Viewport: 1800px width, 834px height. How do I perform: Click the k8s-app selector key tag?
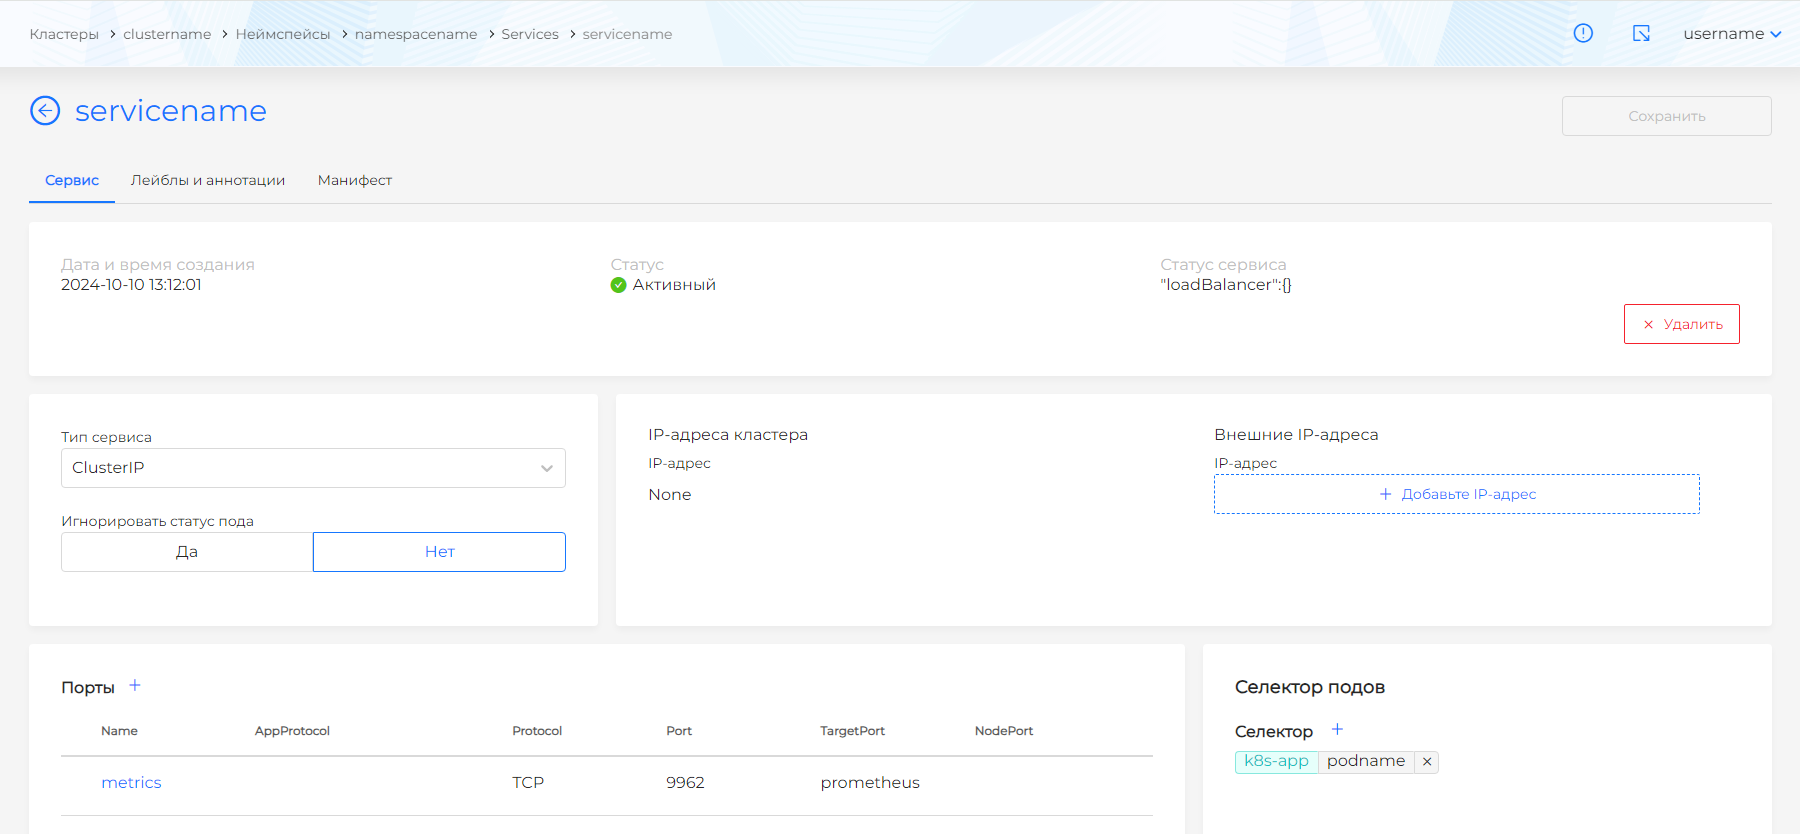click(x=1276, y=761)
